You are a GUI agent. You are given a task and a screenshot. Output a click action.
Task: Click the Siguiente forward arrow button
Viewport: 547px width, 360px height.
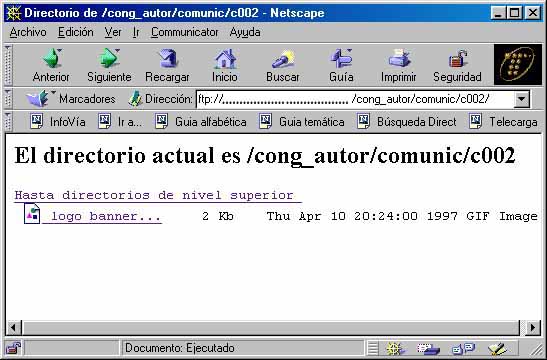[x=109, y=66]
